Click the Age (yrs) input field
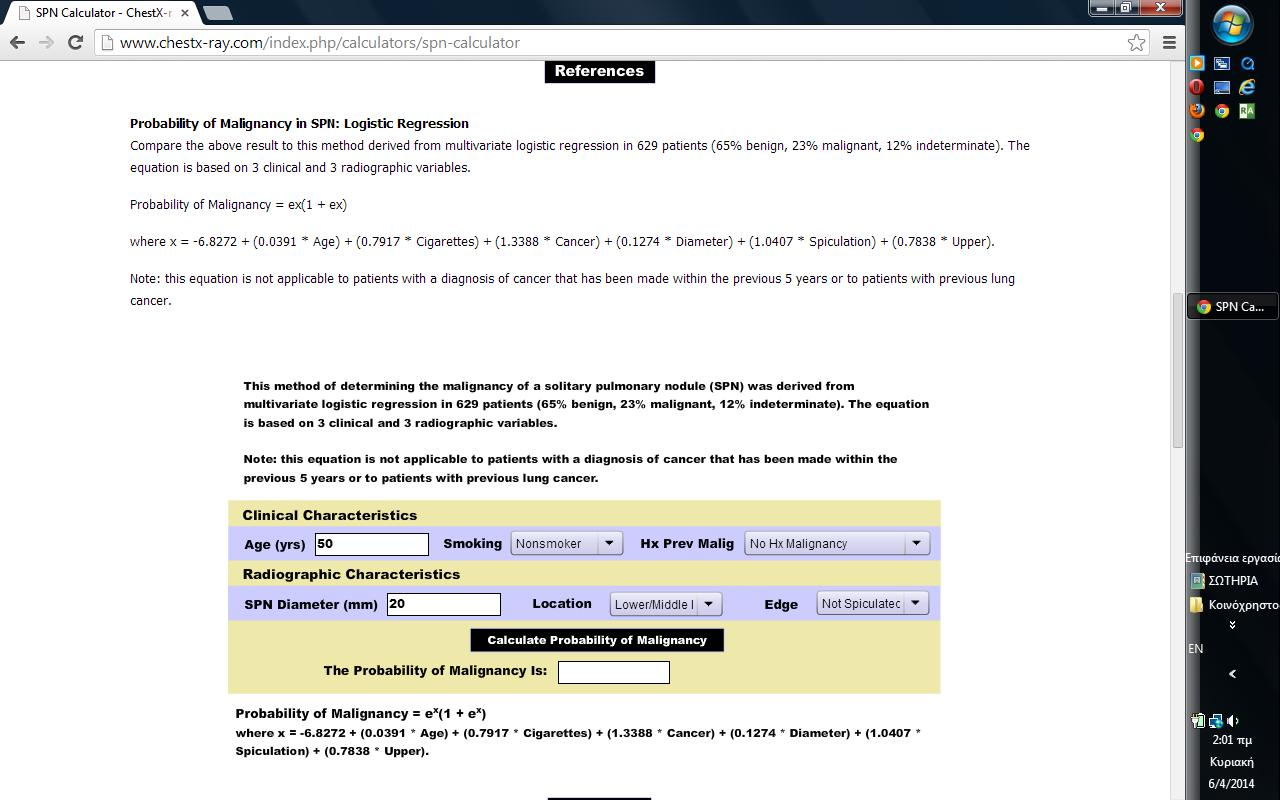1280x800 pixels. pos(372,544)
